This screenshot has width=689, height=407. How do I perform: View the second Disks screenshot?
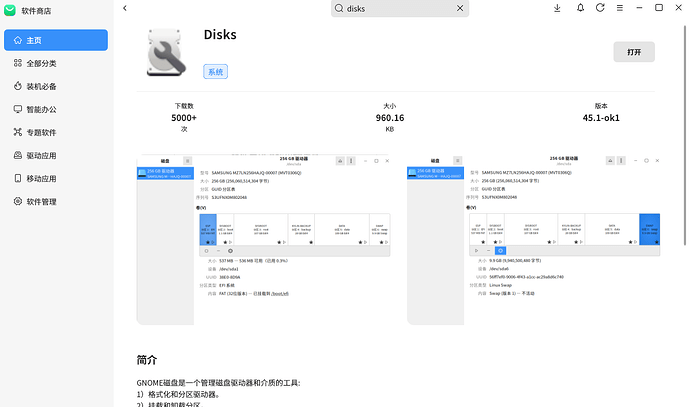coord(533,240)
